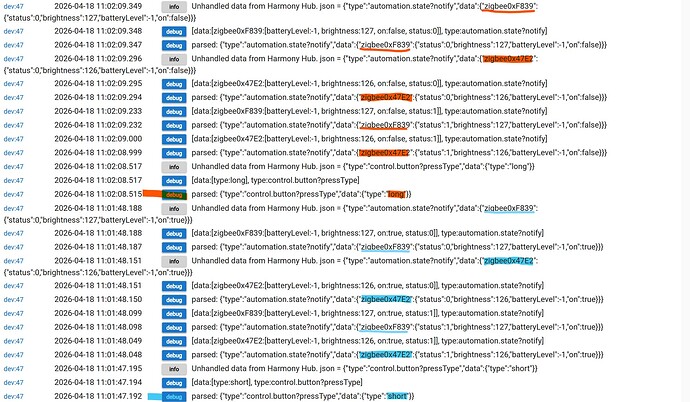Click the debug badge at 11:01:48.048
This screenshot has height=402, width=690.
(174, 355)
